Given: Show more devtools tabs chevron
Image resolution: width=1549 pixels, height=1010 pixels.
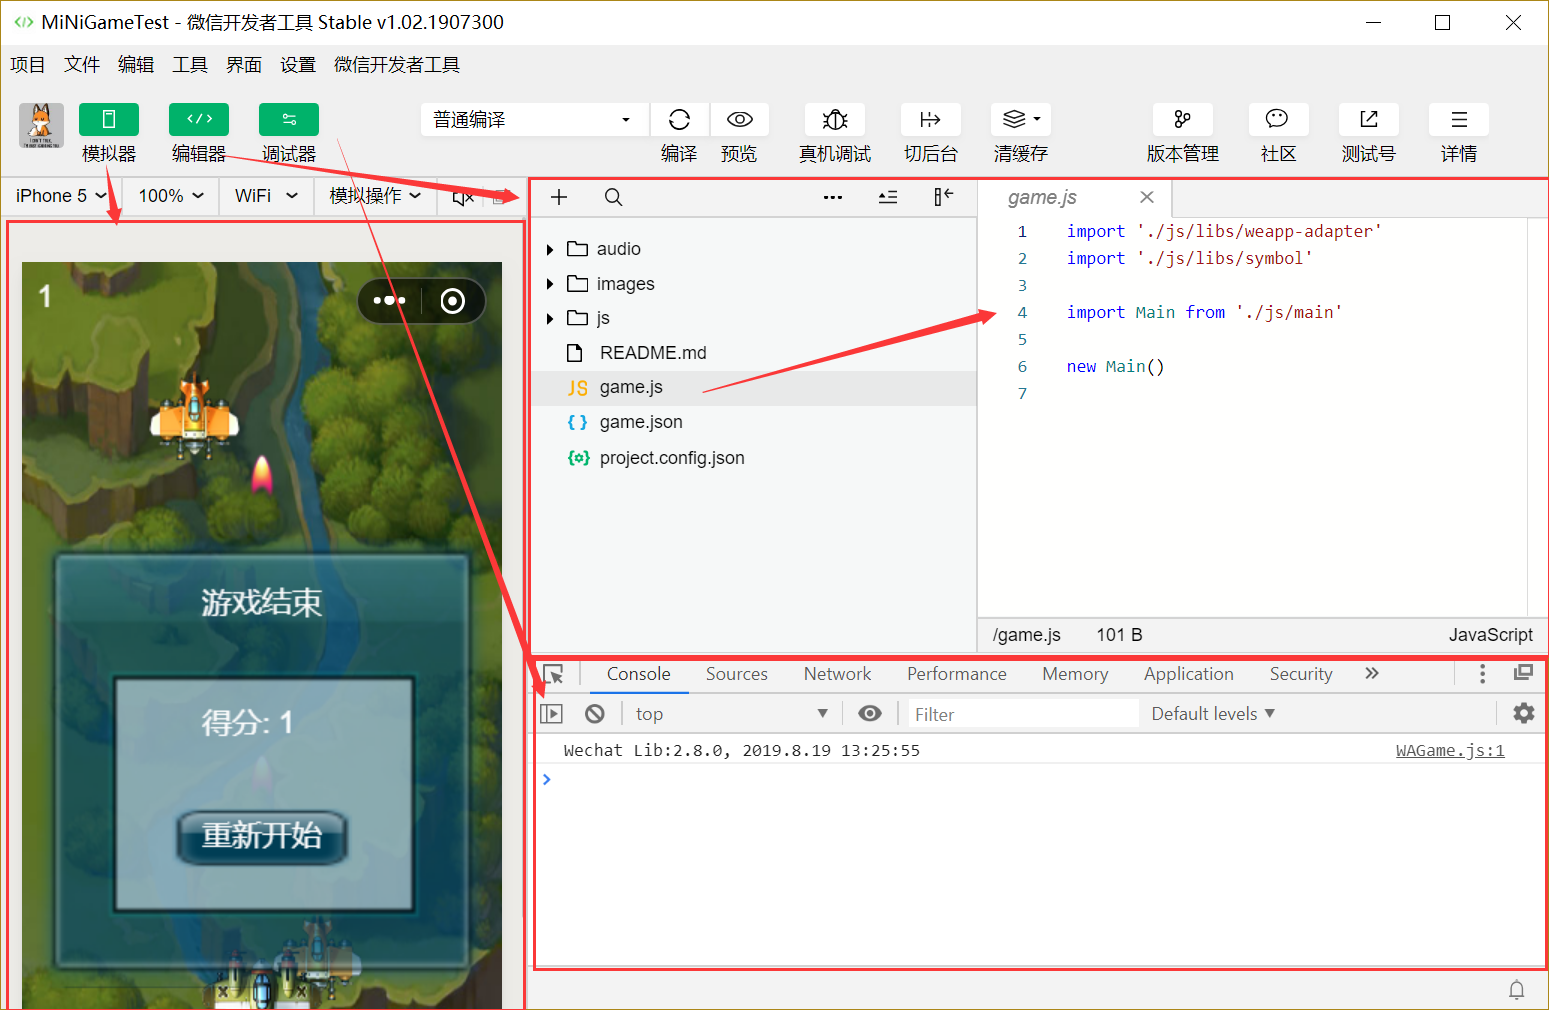Looking at the screenshot, I should [1372, 674].
